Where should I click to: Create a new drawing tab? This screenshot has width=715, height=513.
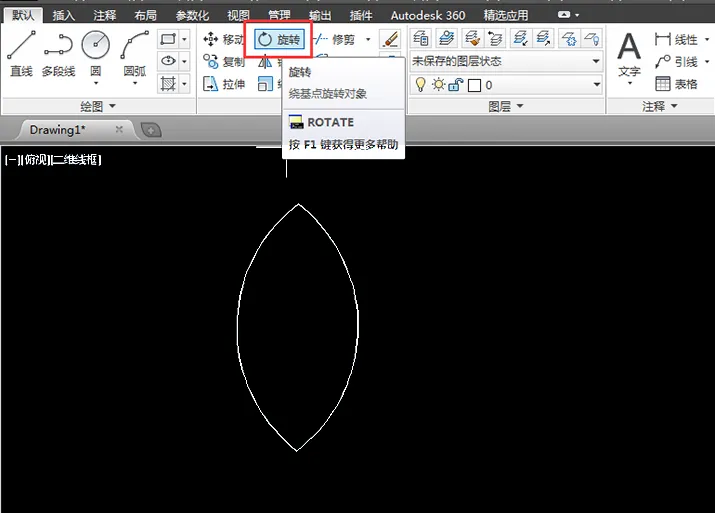[151, 130]
